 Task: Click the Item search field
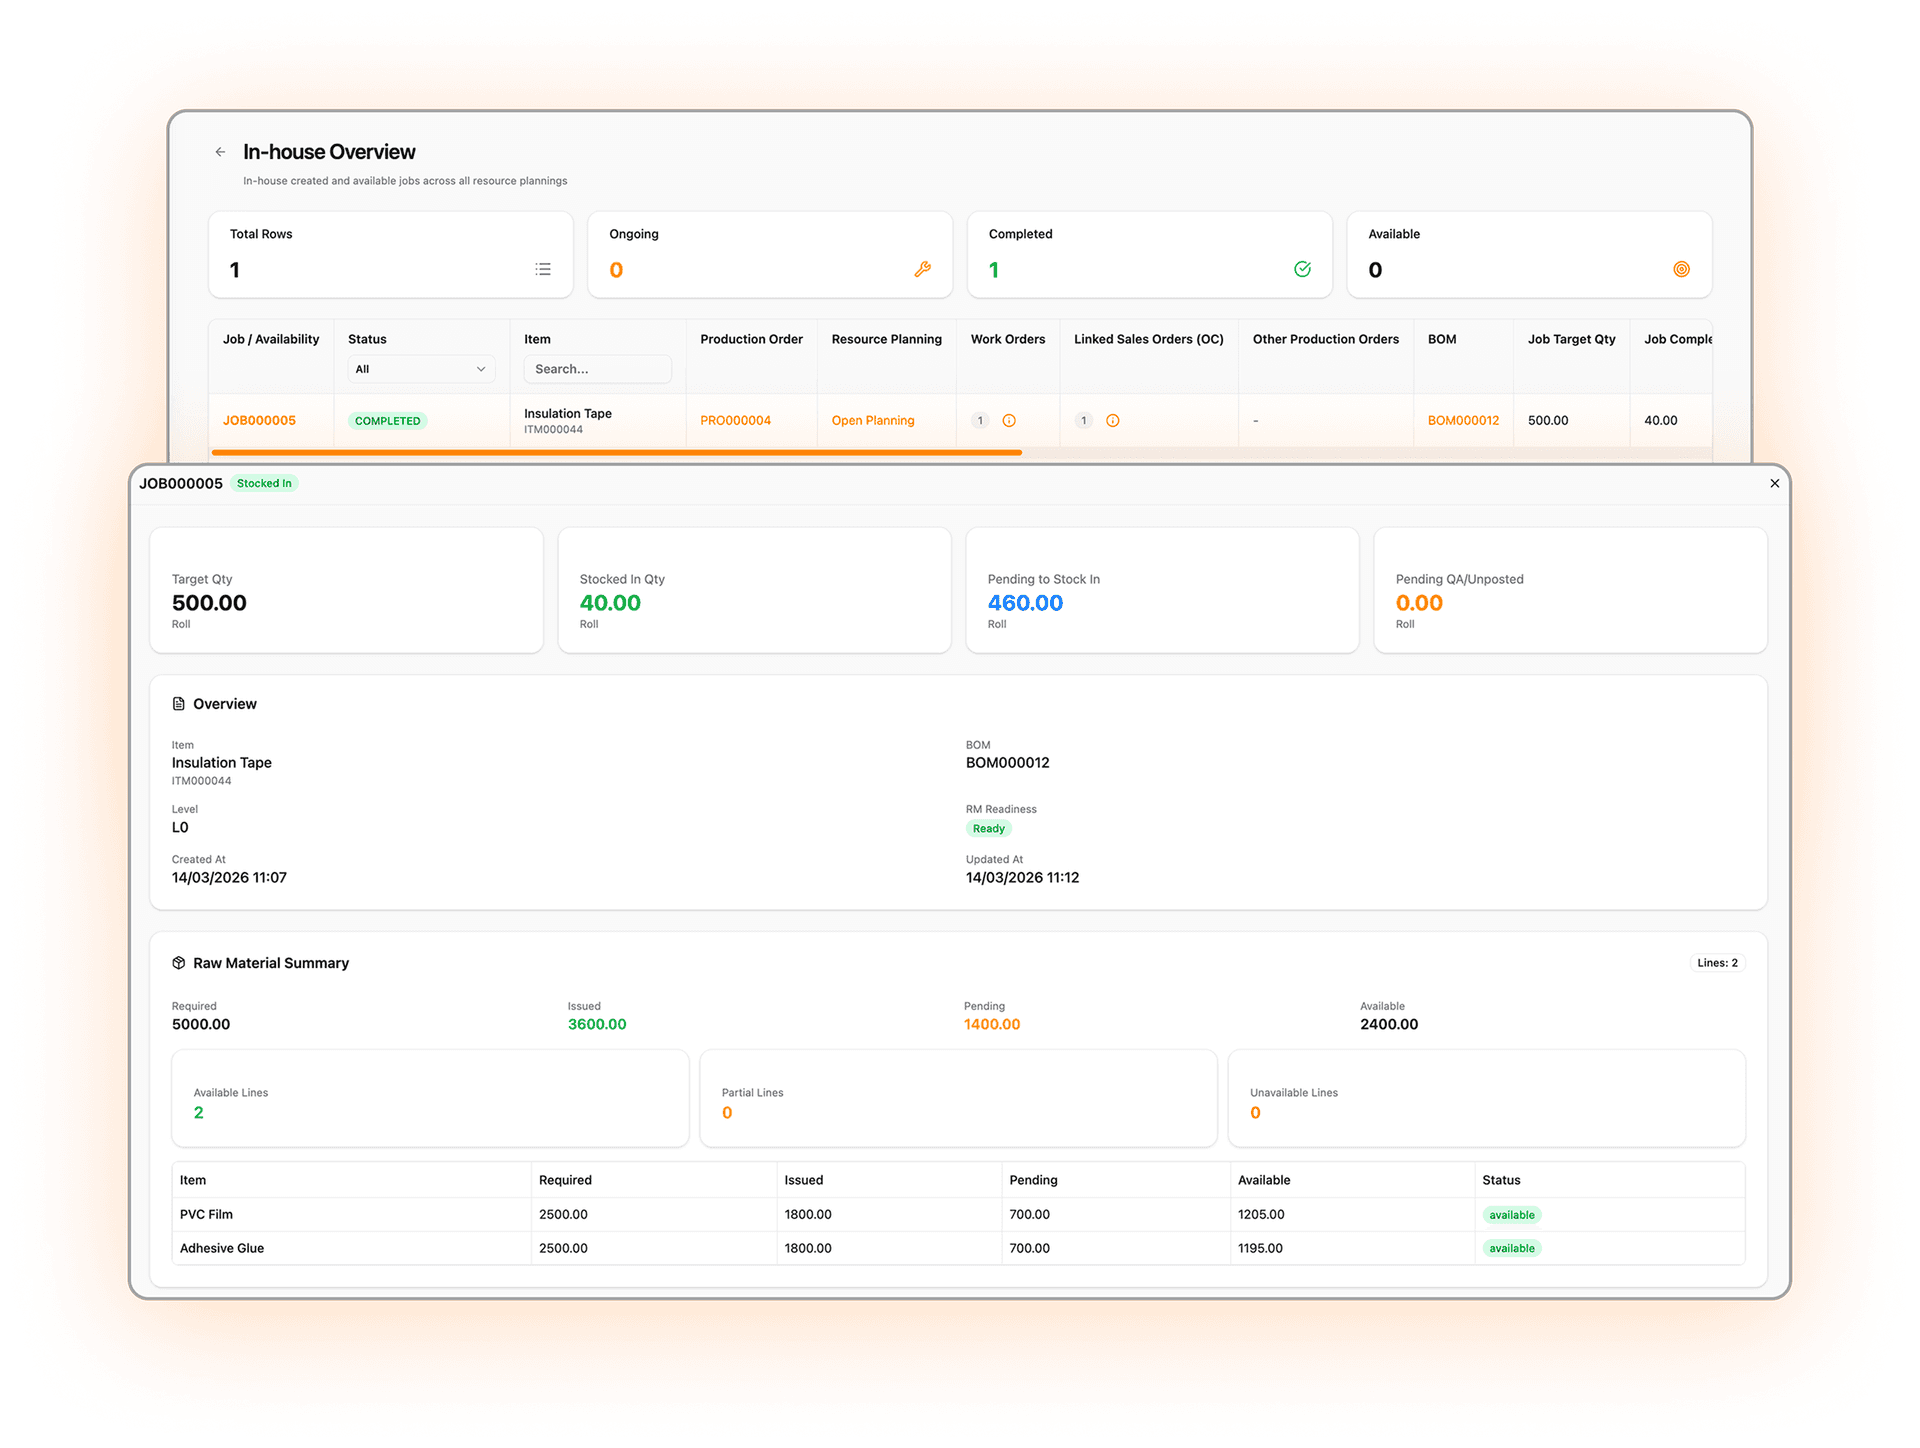click(597, 369)
